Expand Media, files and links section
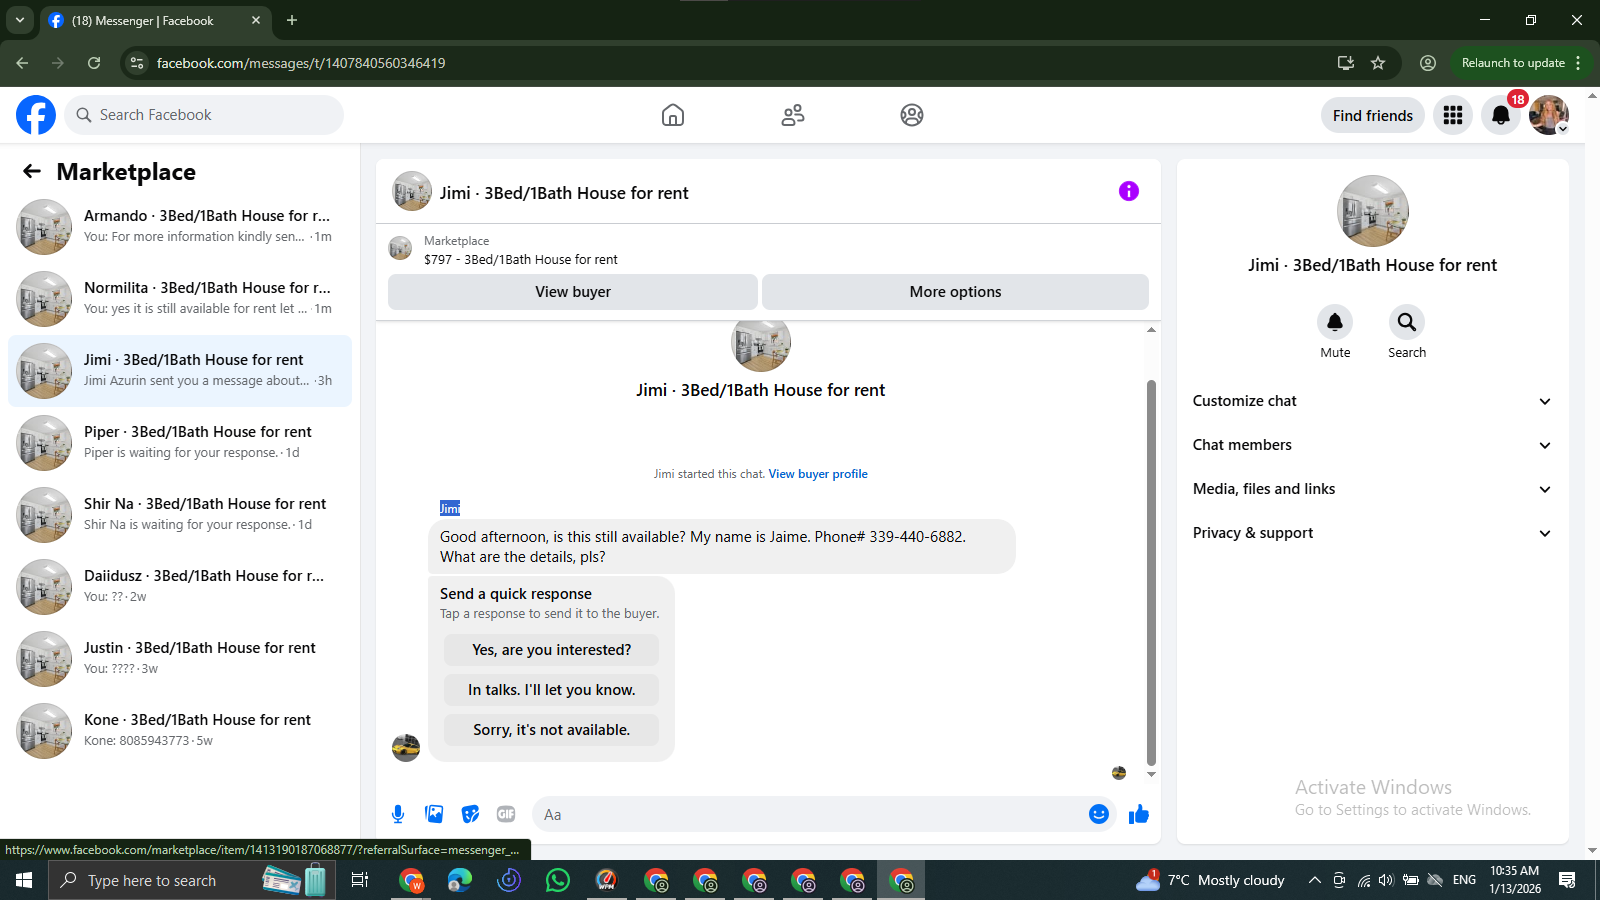Viewport: 1600px width, 900px height. [1373, 489]
